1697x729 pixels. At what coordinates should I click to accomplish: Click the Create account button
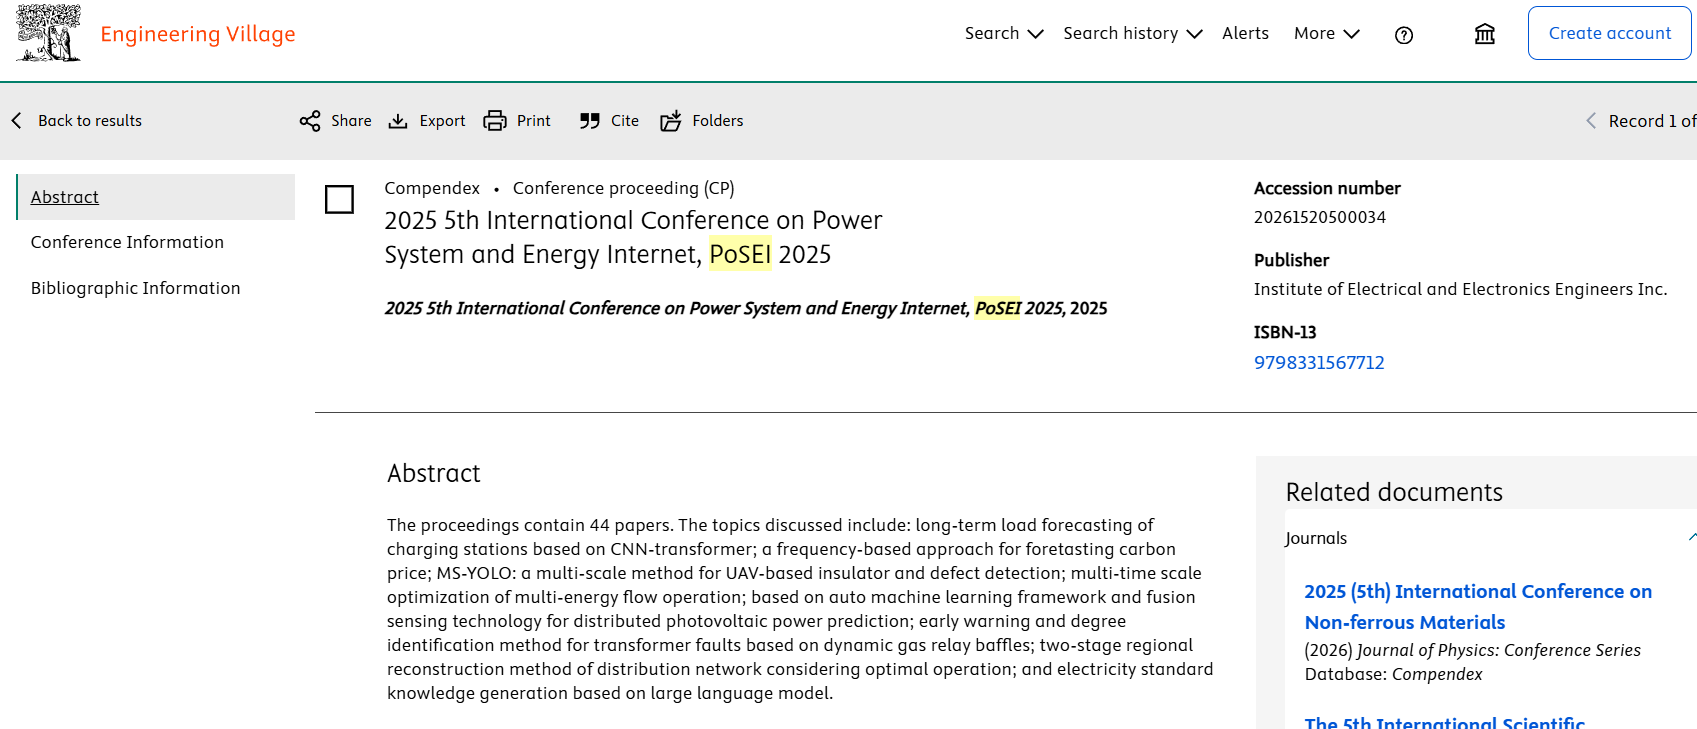point(1609,33)
